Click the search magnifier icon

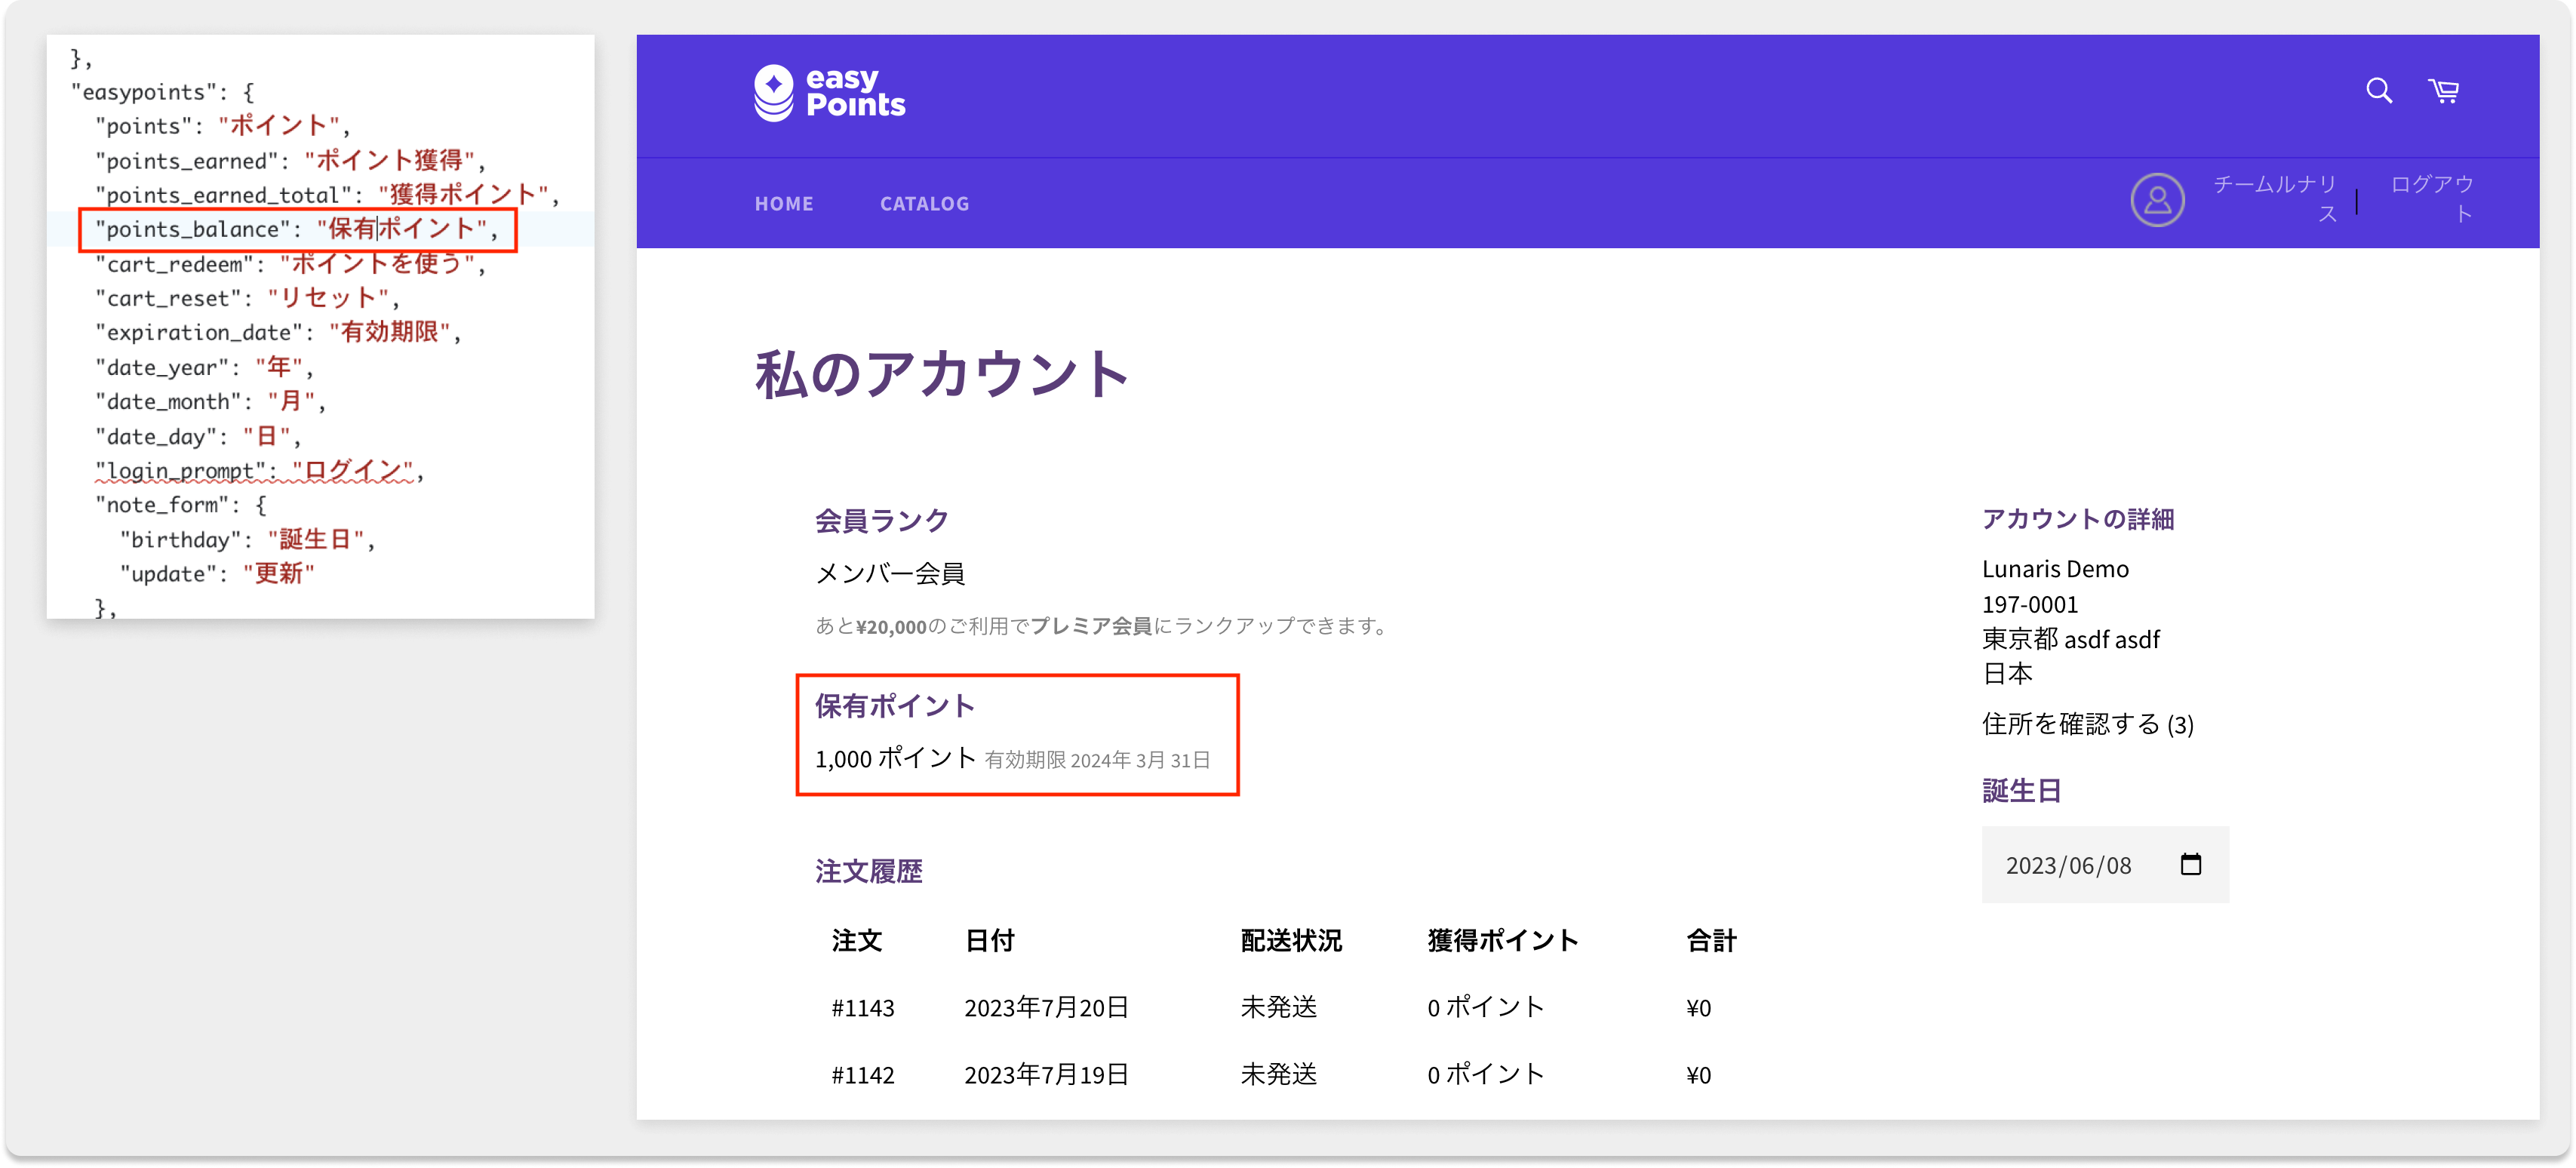pyautogui.click(x=2379, y=91)
